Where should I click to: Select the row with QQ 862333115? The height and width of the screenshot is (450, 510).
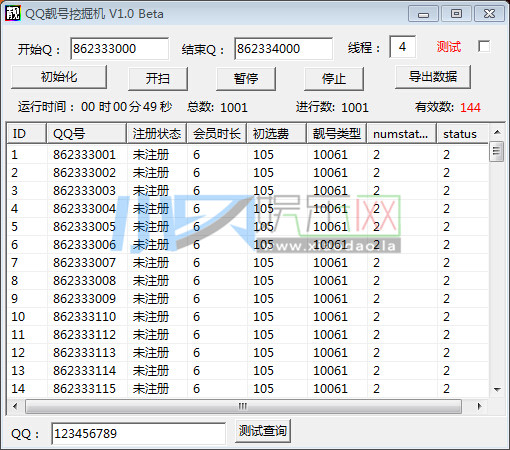point(248,389)
